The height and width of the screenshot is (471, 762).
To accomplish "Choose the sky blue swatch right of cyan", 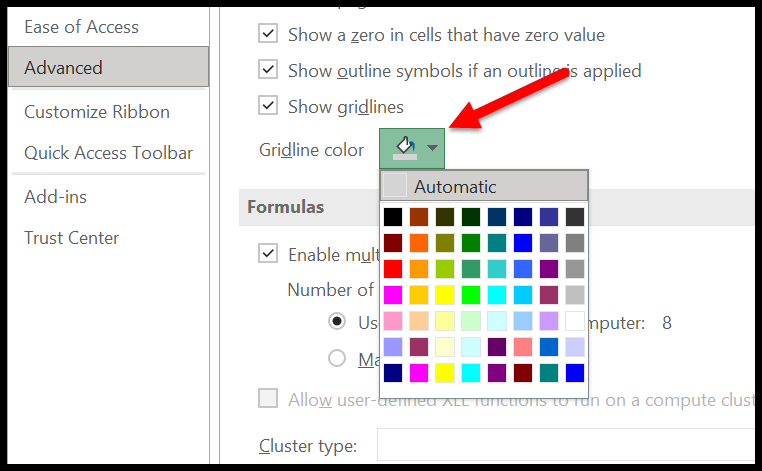I will tap(523, 295).
